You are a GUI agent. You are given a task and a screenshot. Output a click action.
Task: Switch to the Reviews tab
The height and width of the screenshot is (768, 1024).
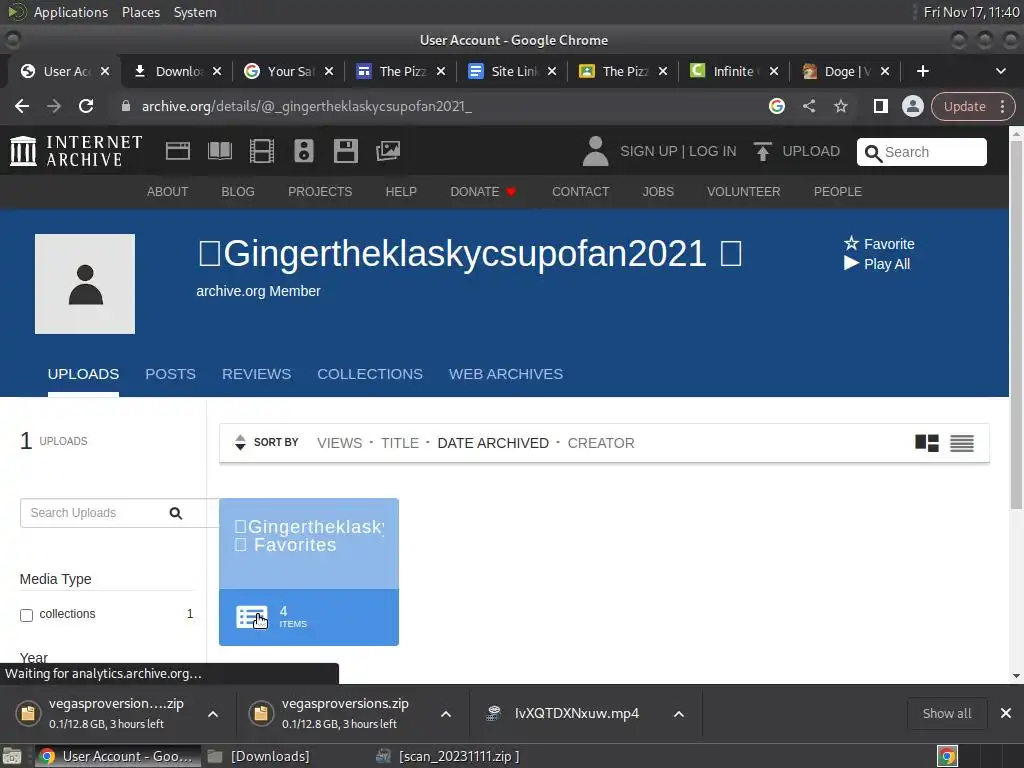[x=257, y=374]
